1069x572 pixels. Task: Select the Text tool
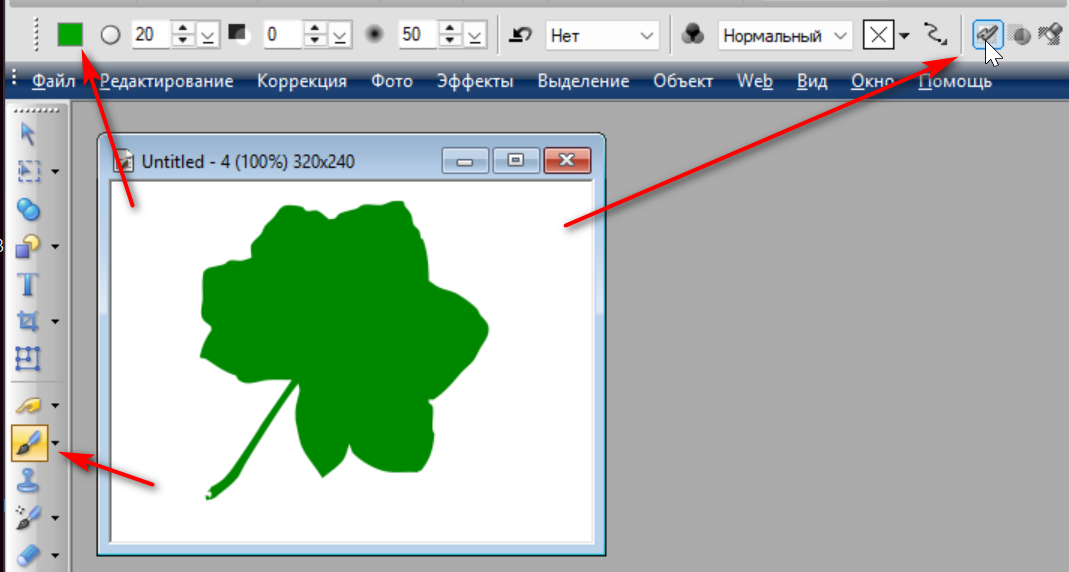tap(28, 284)
